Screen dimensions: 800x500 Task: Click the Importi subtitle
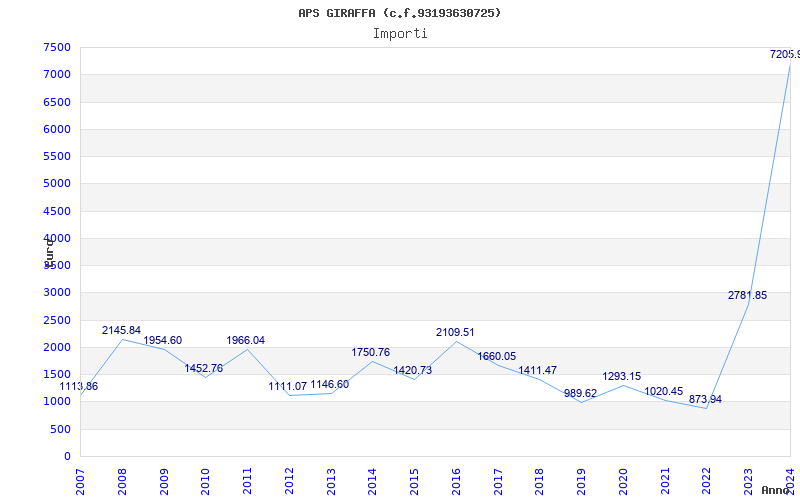[400, 33]
